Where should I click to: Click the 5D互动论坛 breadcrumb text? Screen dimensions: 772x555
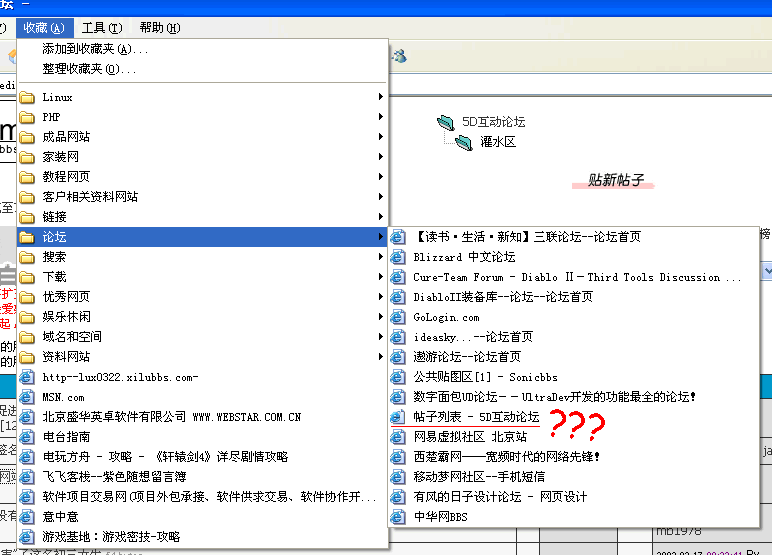point(493,122)
